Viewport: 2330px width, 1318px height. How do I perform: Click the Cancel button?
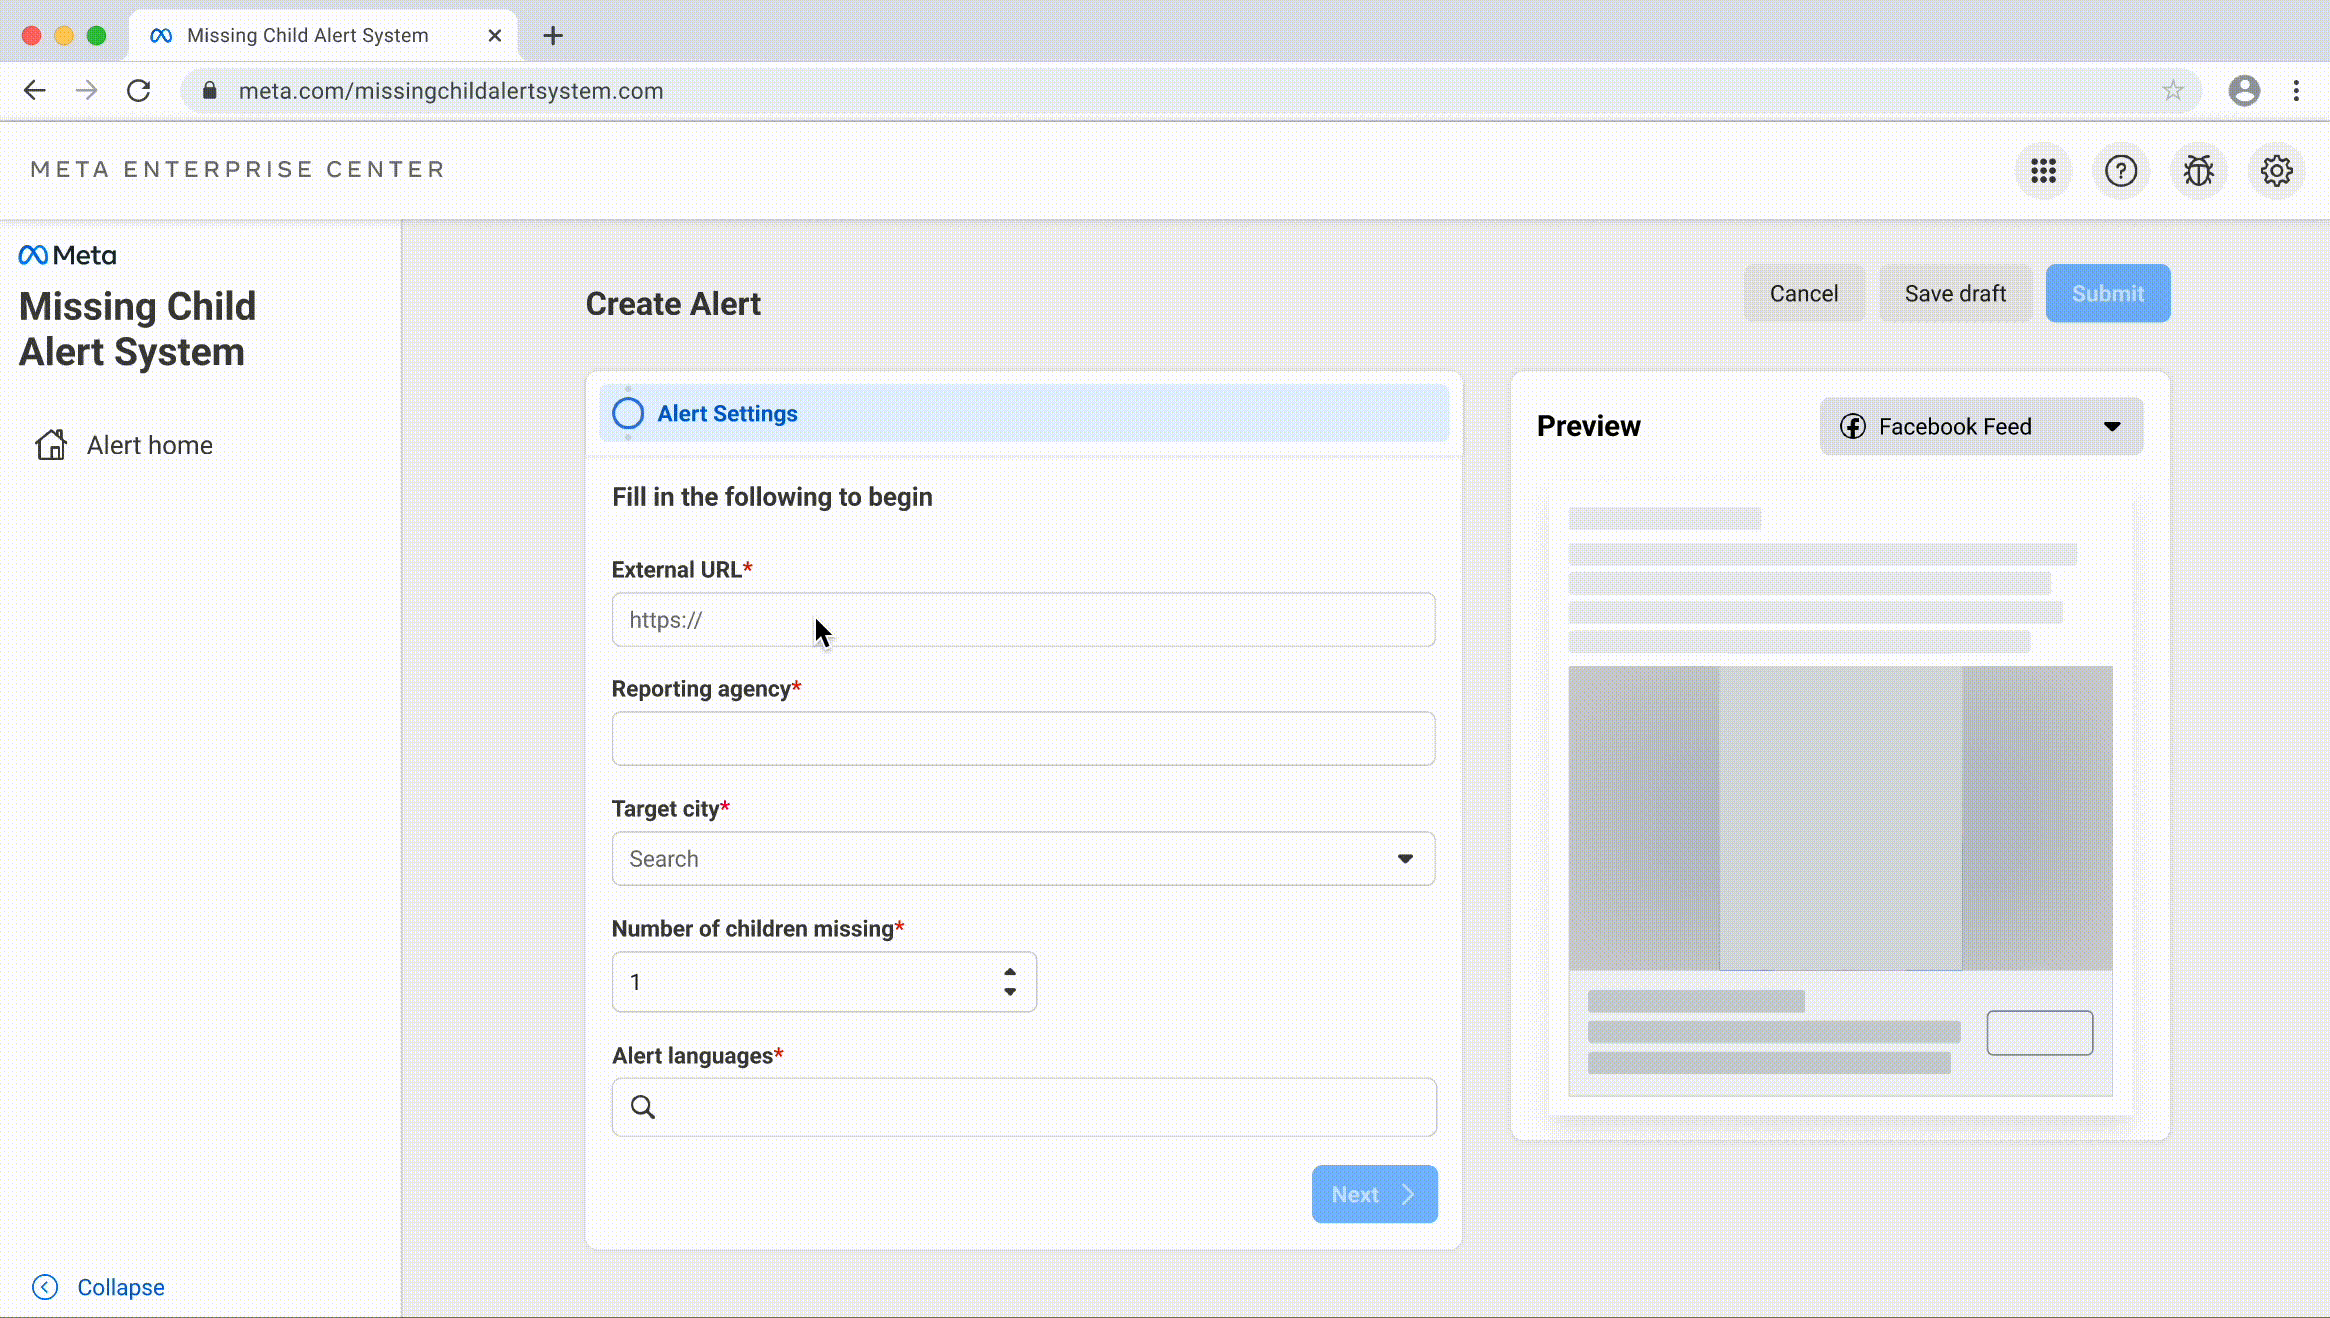click(x=1803, y=294)
